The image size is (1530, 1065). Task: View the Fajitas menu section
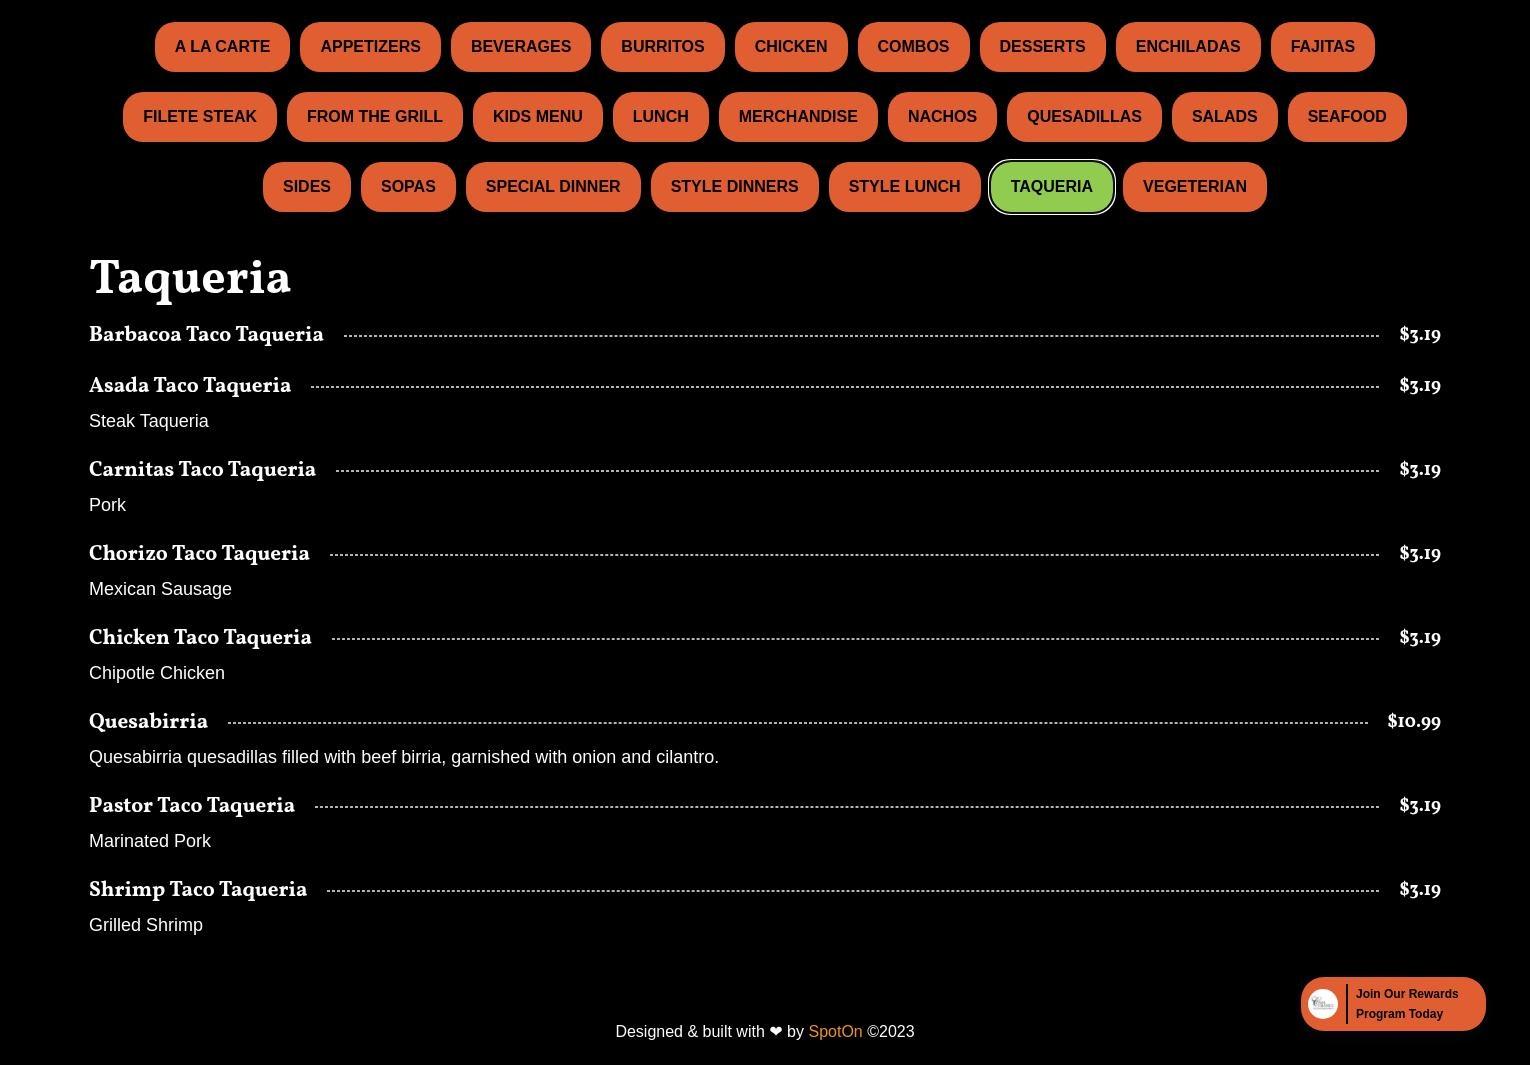click(x=1322, y=47)
